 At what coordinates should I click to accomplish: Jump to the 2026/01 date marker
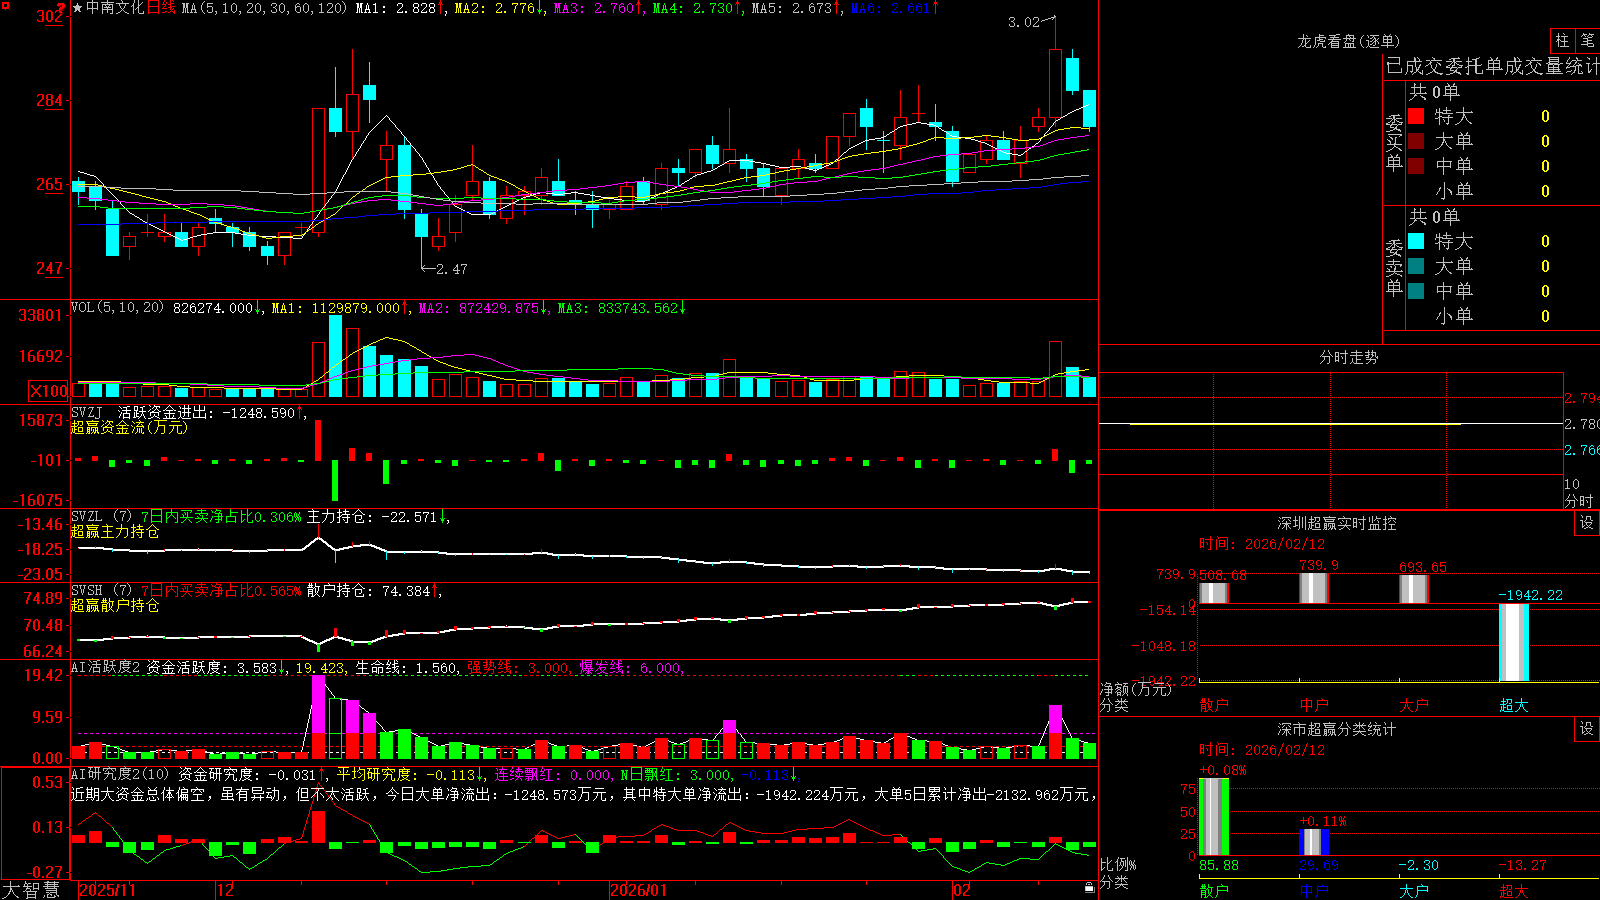click(639, 890)
